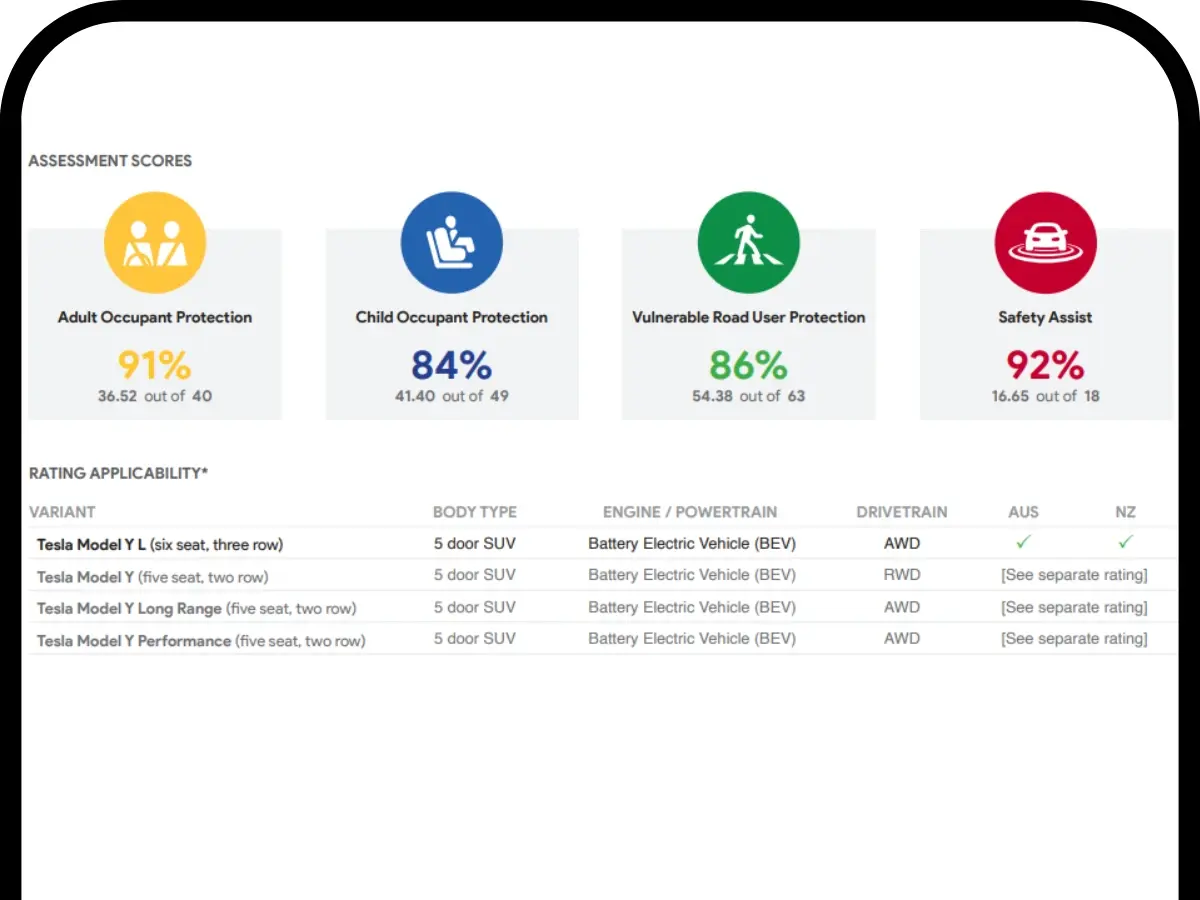Viewport: 1200px width, 900px height.
Task: Select the Tesla Model Y five seat variant
Action: 153,577
